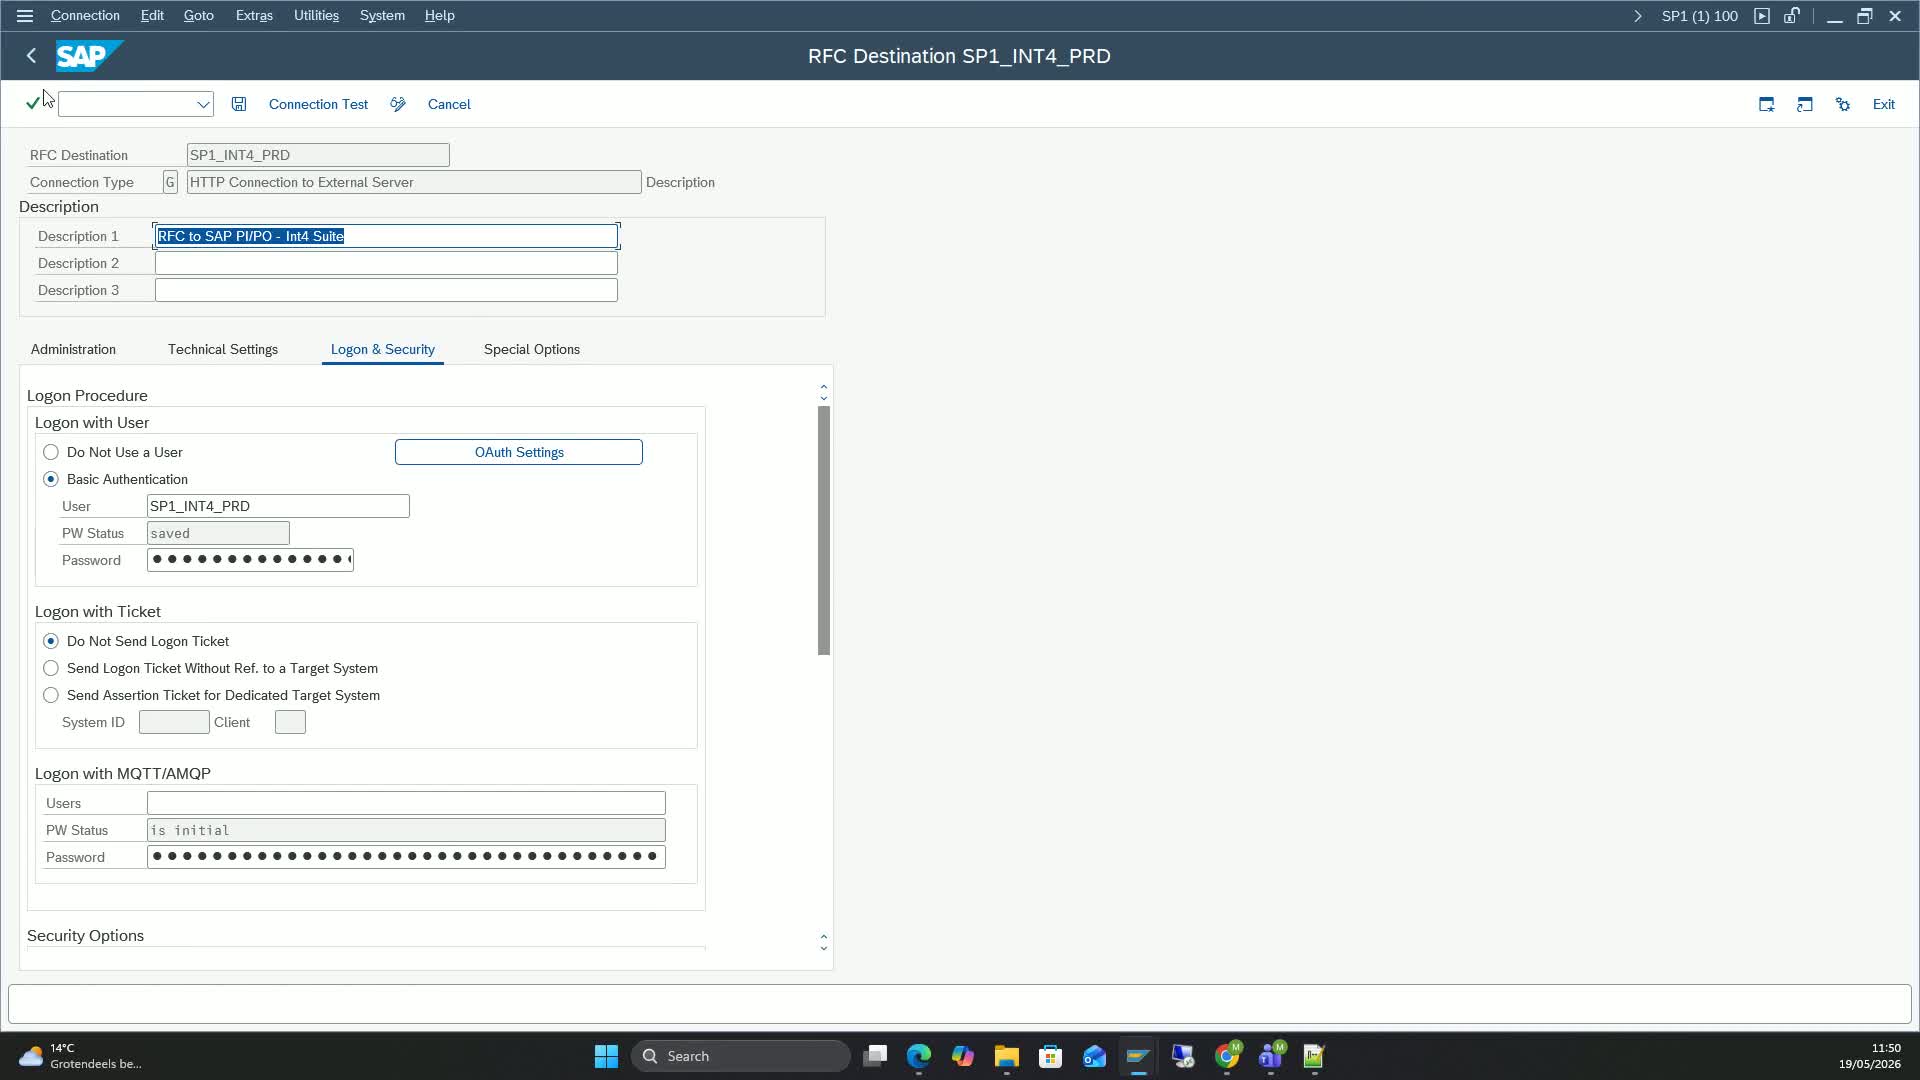
Task: Open Microsoft Teams from the taskbar
Action: [x=1271, y=1056]
